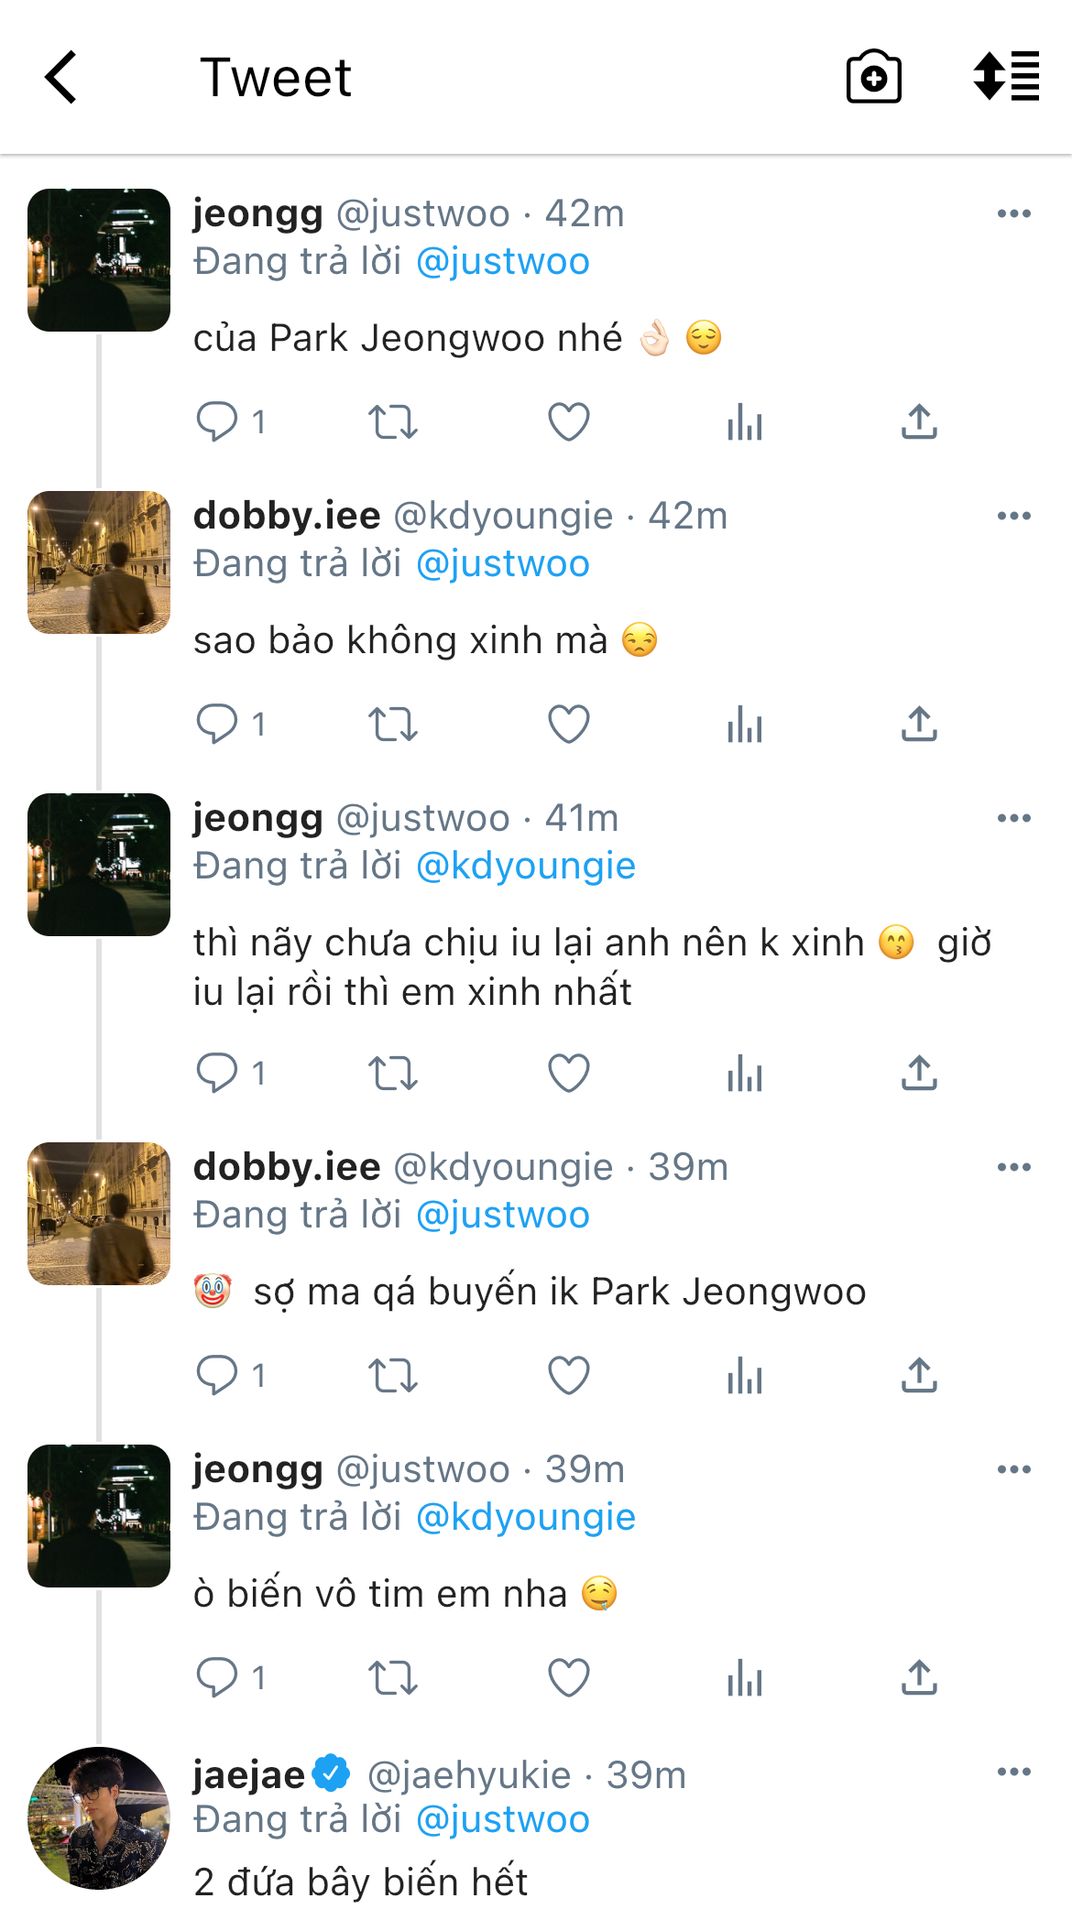Retweet the 'sao bảo không xinh mà' tweet
This screenshot has width=1072, height=1920.
[x=392, y=724]
